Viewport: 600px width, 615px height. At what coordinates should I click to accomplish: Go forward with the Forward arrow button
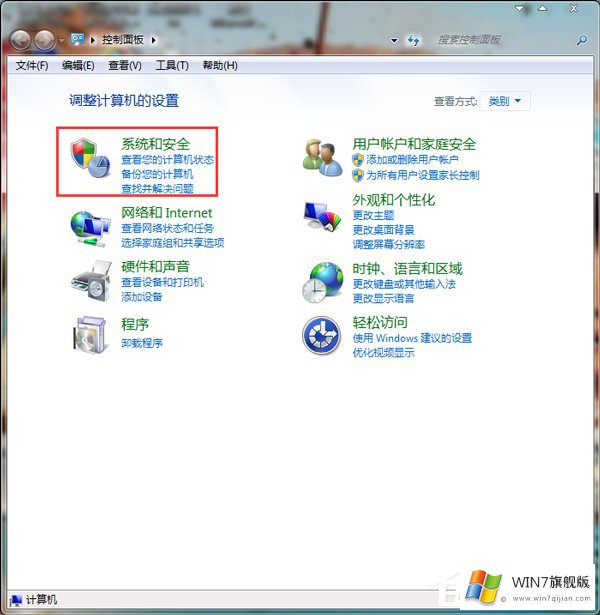[x=44, y=40]
